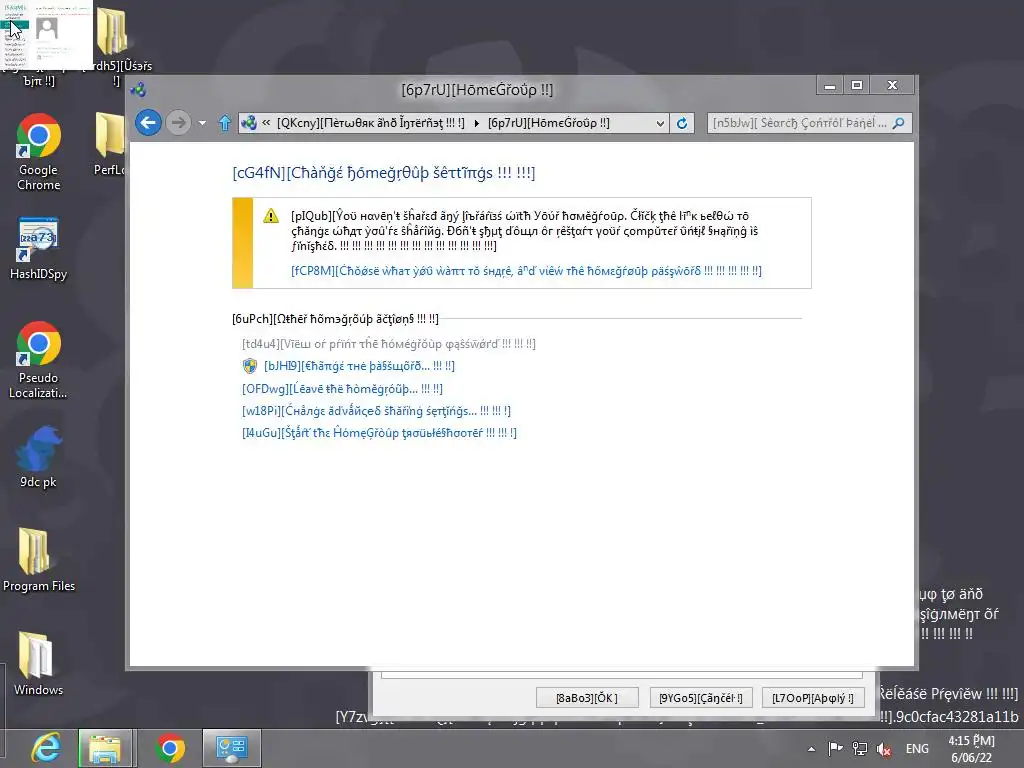Click the warning triangle icon

coord(271,216)
